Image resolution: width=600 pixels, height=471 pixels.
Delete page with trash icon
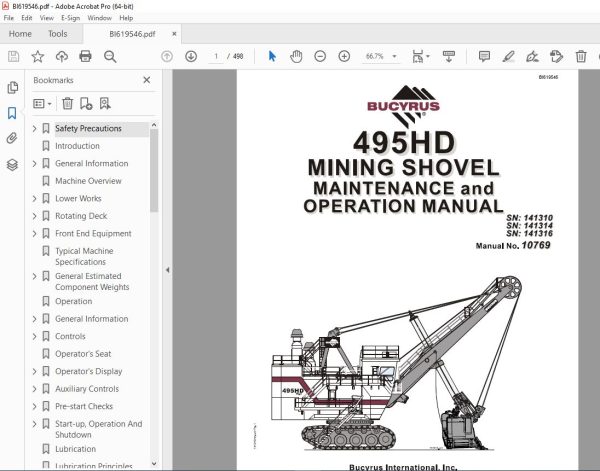pos(581,57)
